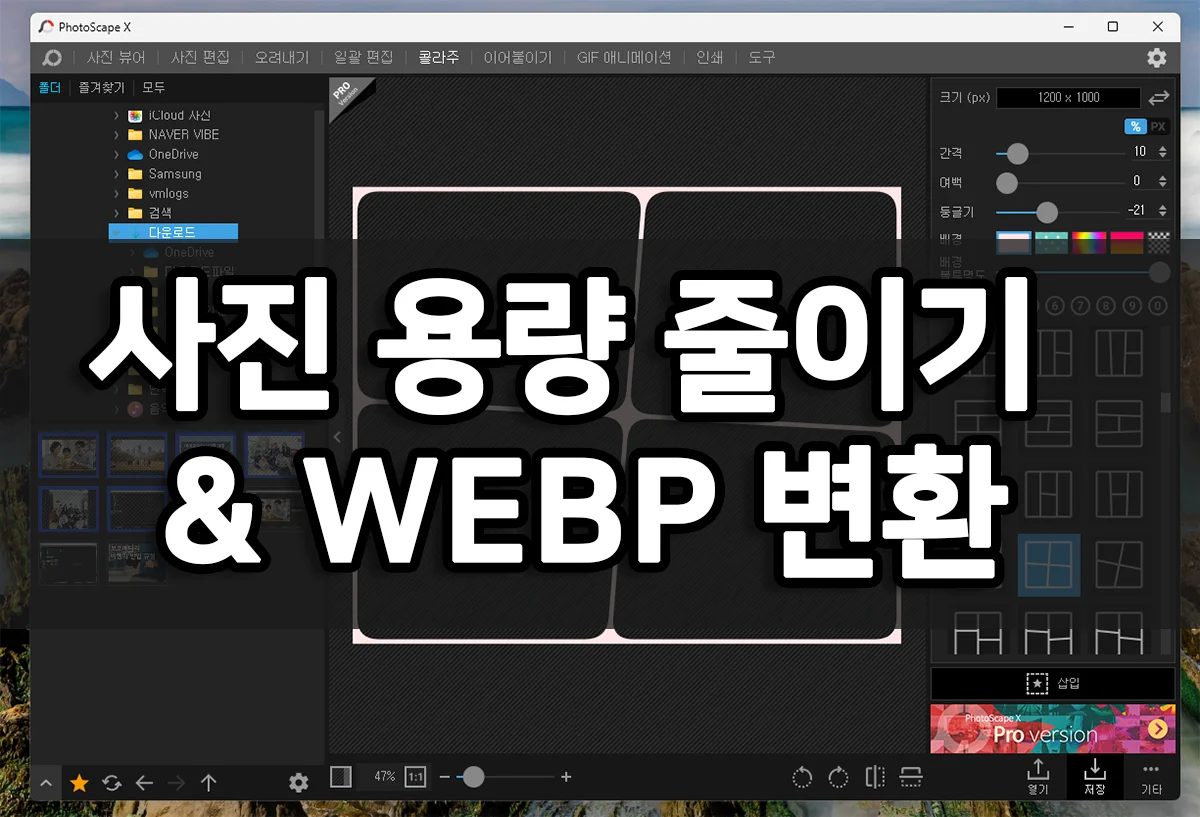Click the 열기 (open) icon at bottom right

pyautogui.click(x=1037, y=775)
